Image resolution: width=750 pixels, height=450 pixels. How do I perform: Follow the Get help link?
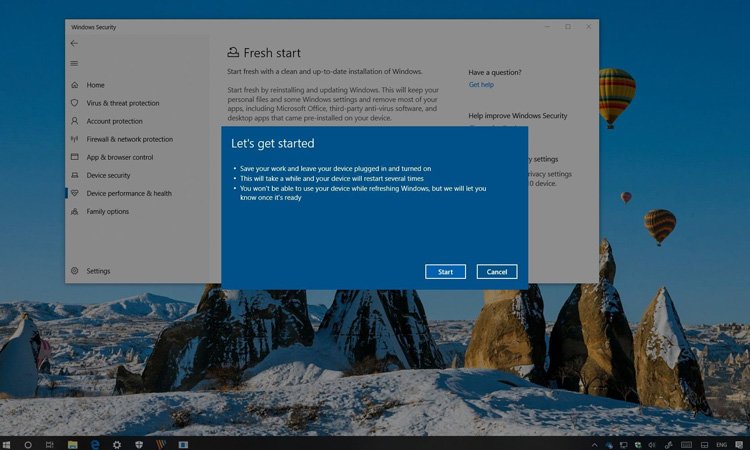click(x=481, y=85)
